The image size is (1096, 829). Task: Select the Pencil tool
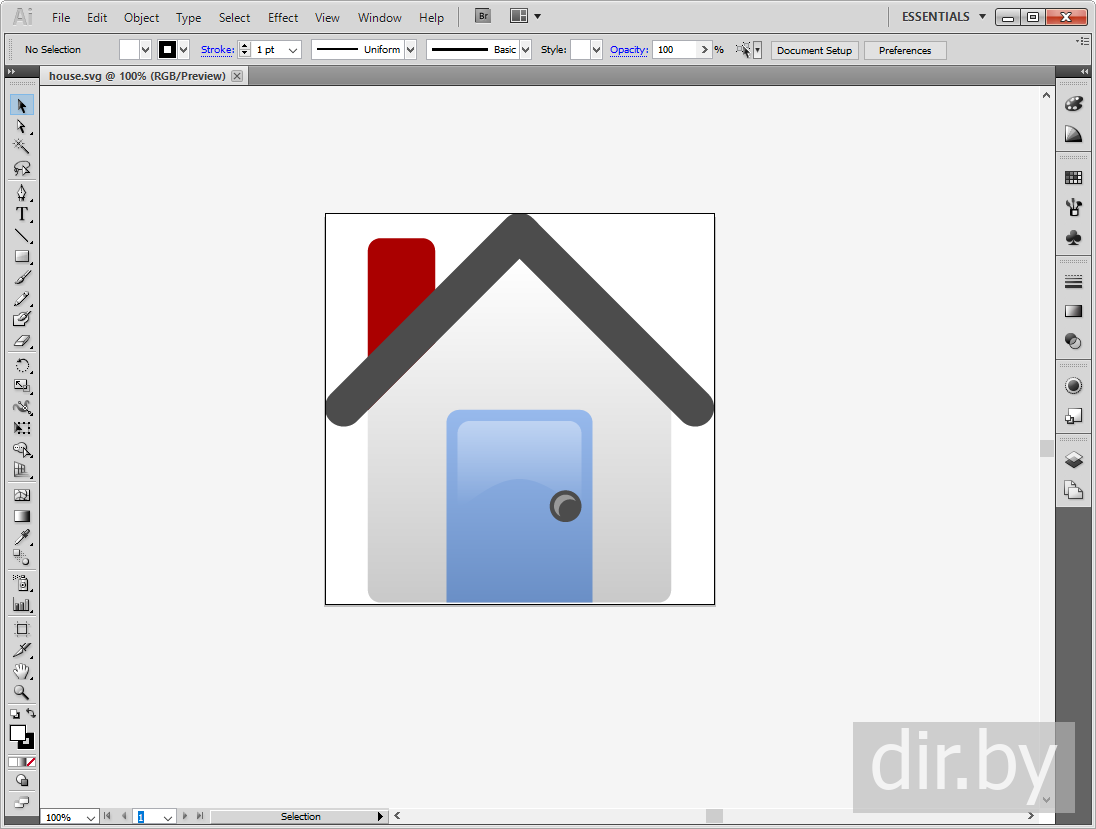pos(22,298)
